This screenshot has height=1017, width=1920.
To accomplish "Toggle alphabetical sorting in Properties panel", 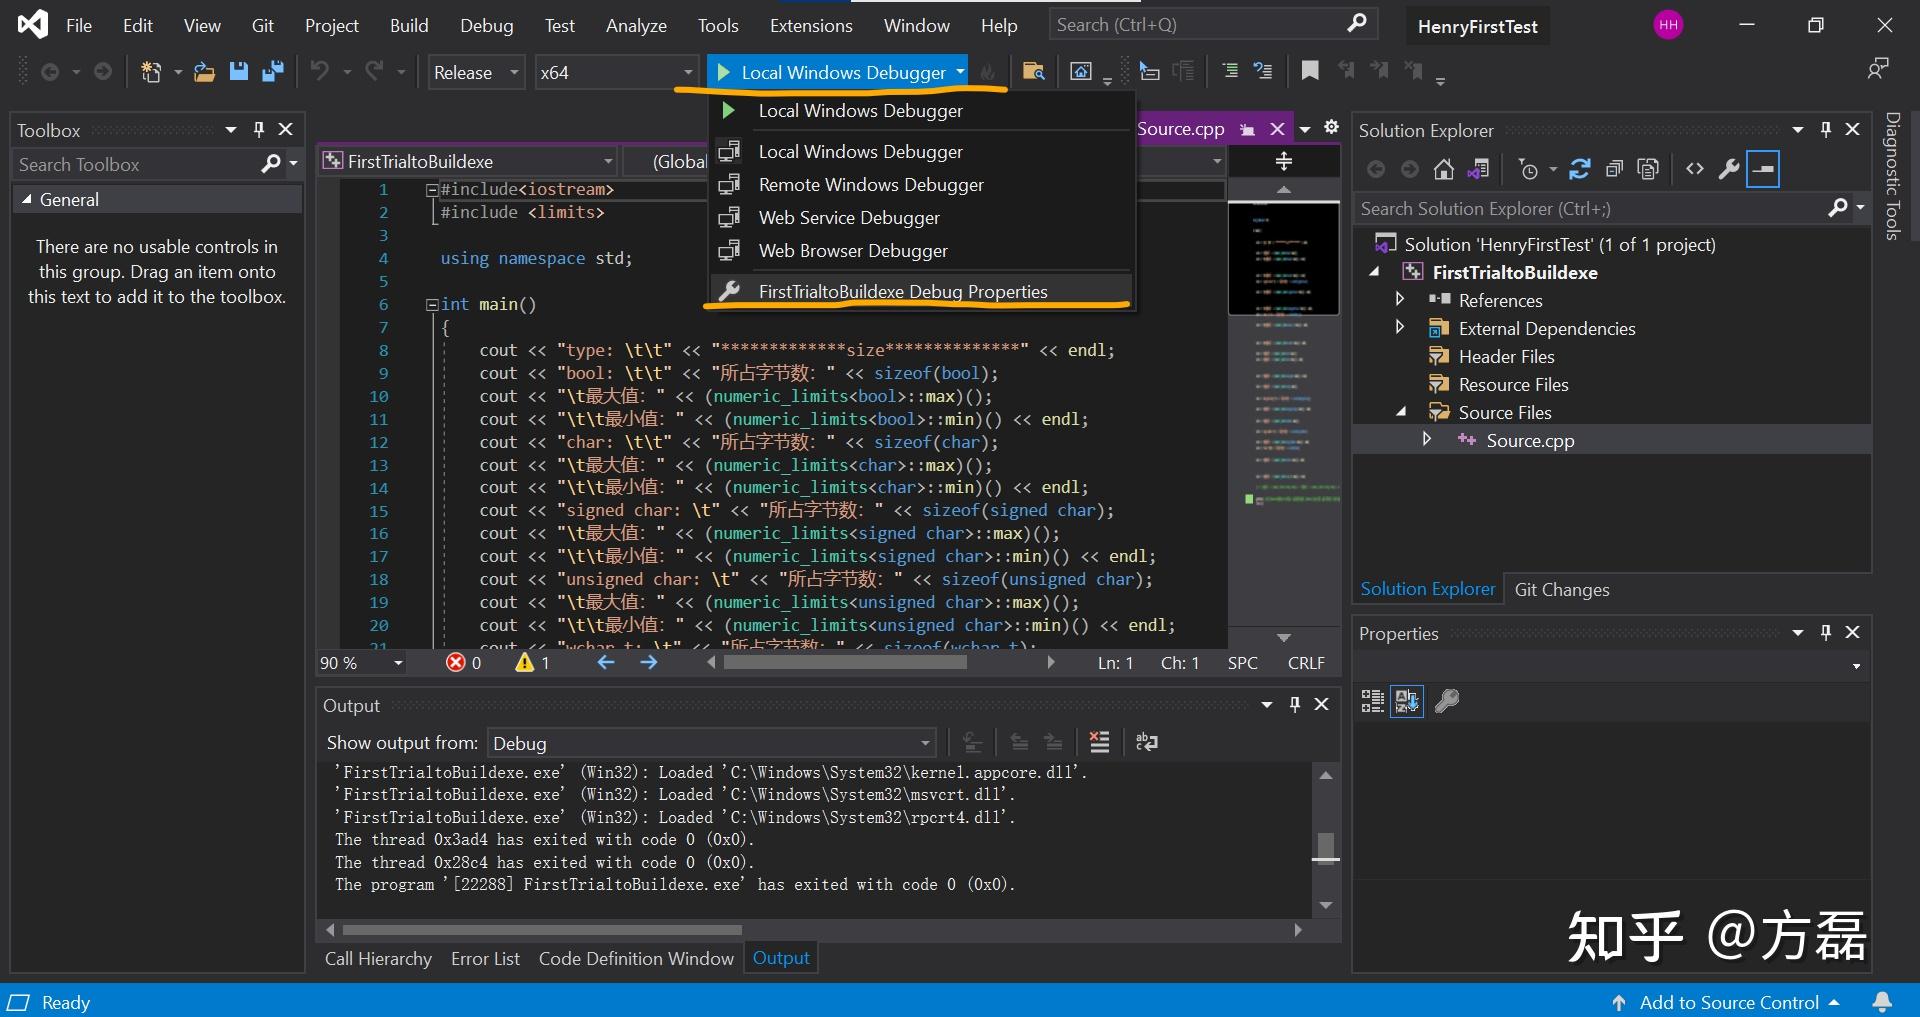I will 1406,702.
